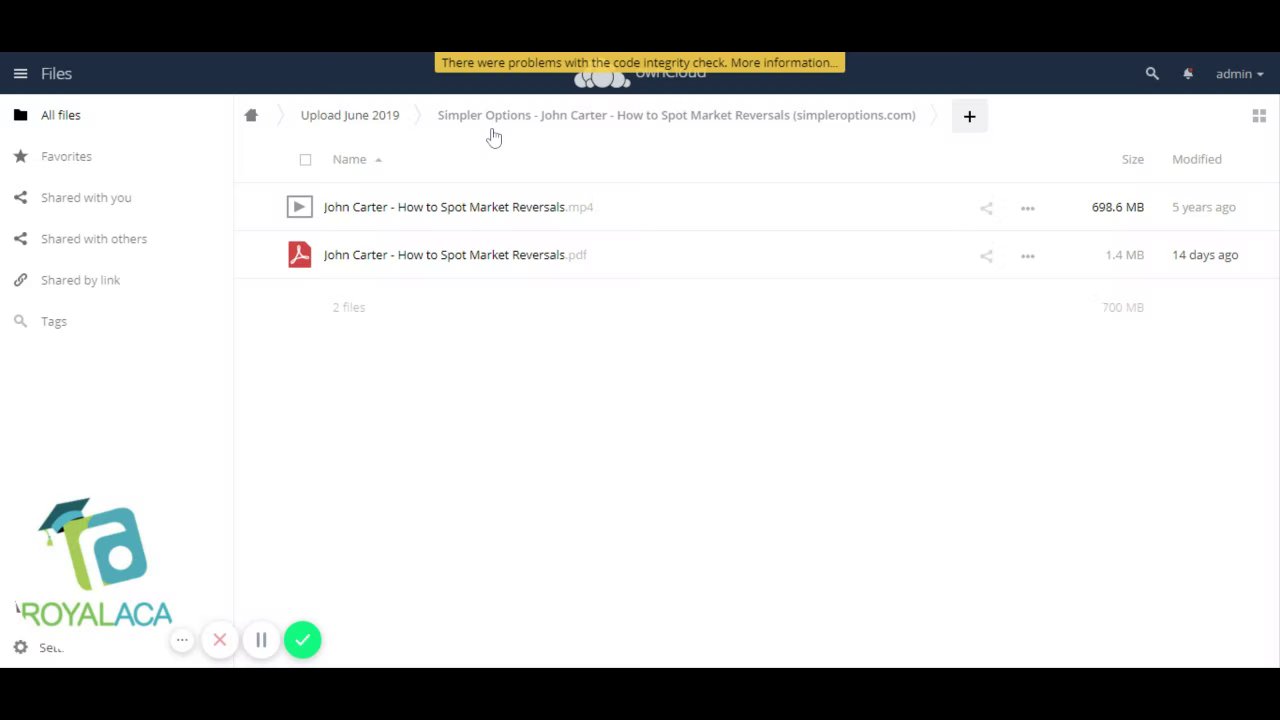Click the code integrity warning banner
Screen dimensions: 1280x720
[640, 62]
